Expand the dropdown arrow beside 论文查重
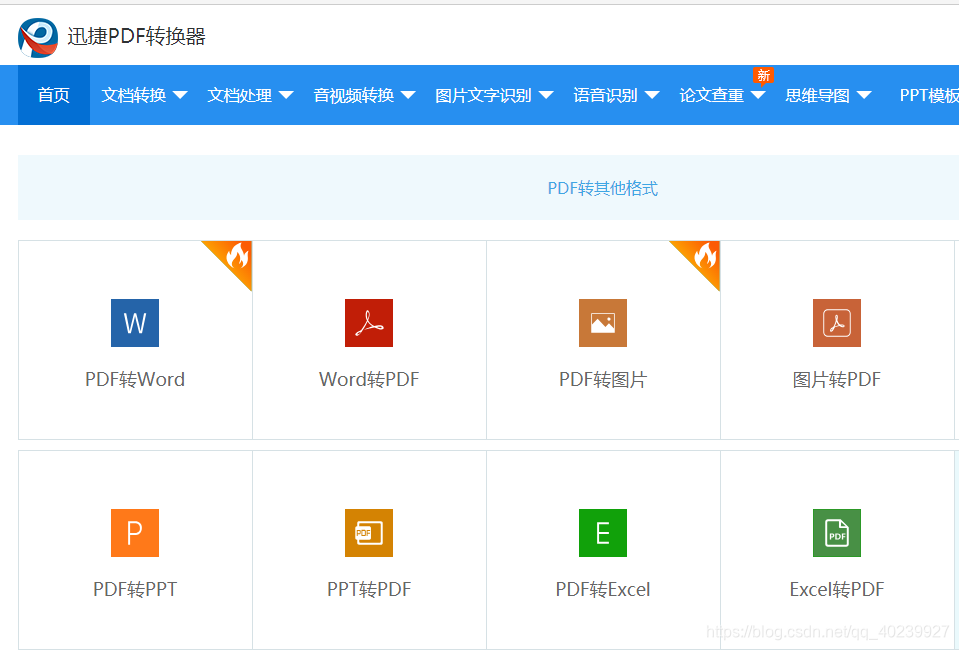The width and height of the screenshot is (959, 650). (758, 95)
